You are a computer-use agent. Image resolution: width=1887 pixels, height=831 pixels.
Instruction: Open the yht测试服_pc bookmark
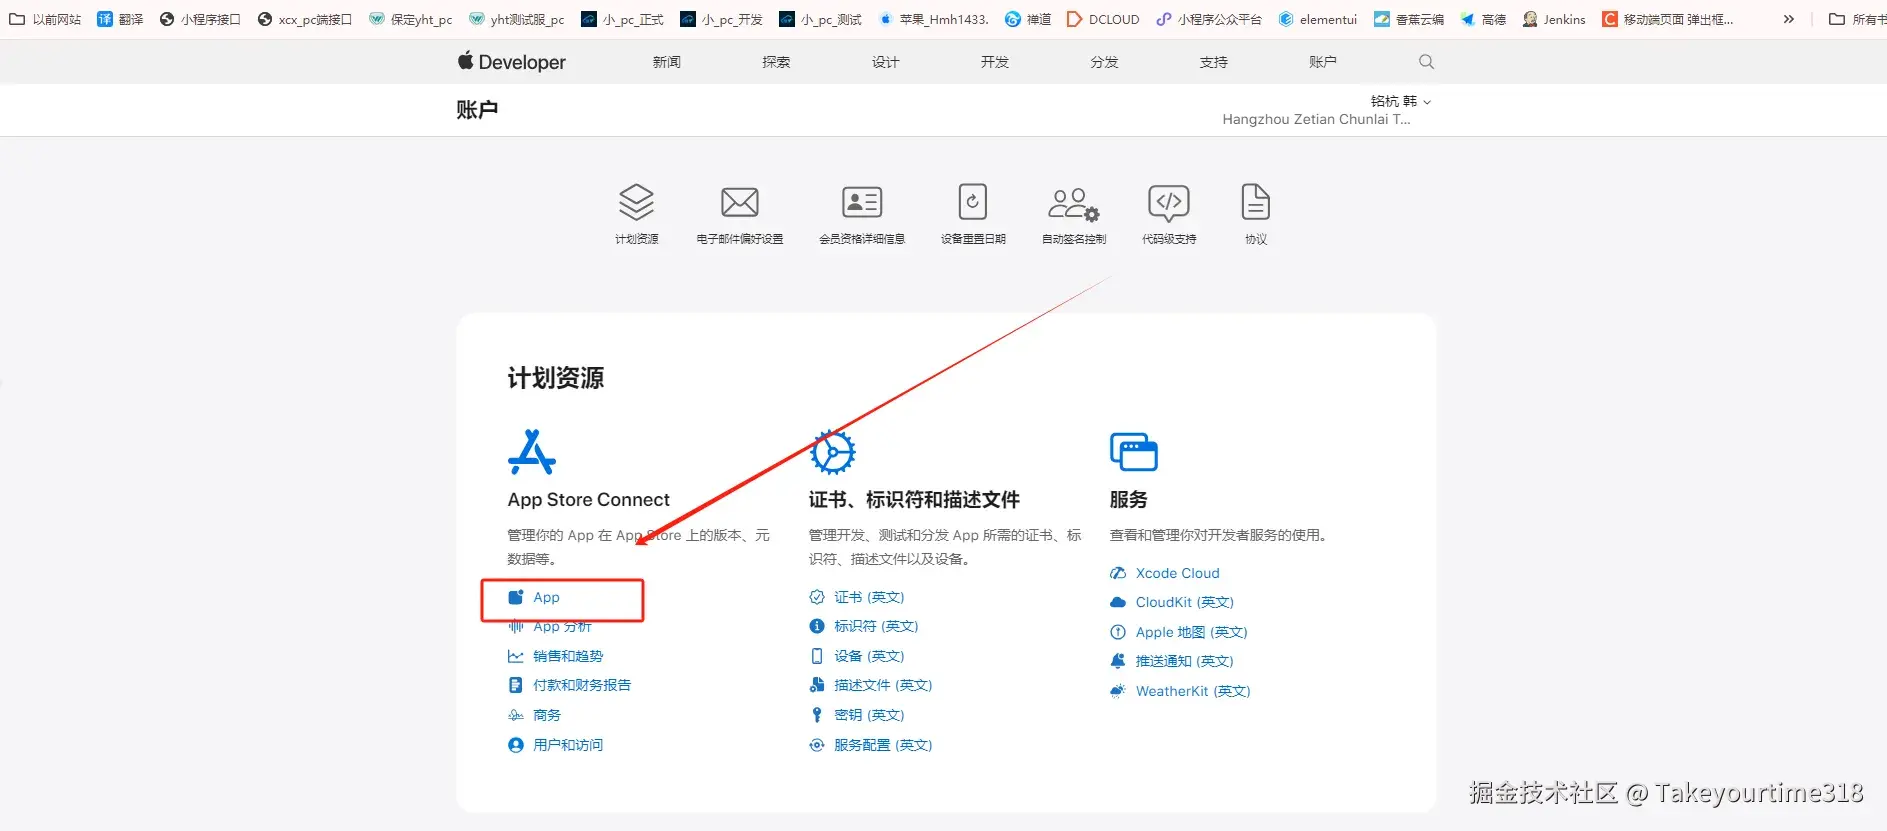pyautogui.click(x=516, y=19)
